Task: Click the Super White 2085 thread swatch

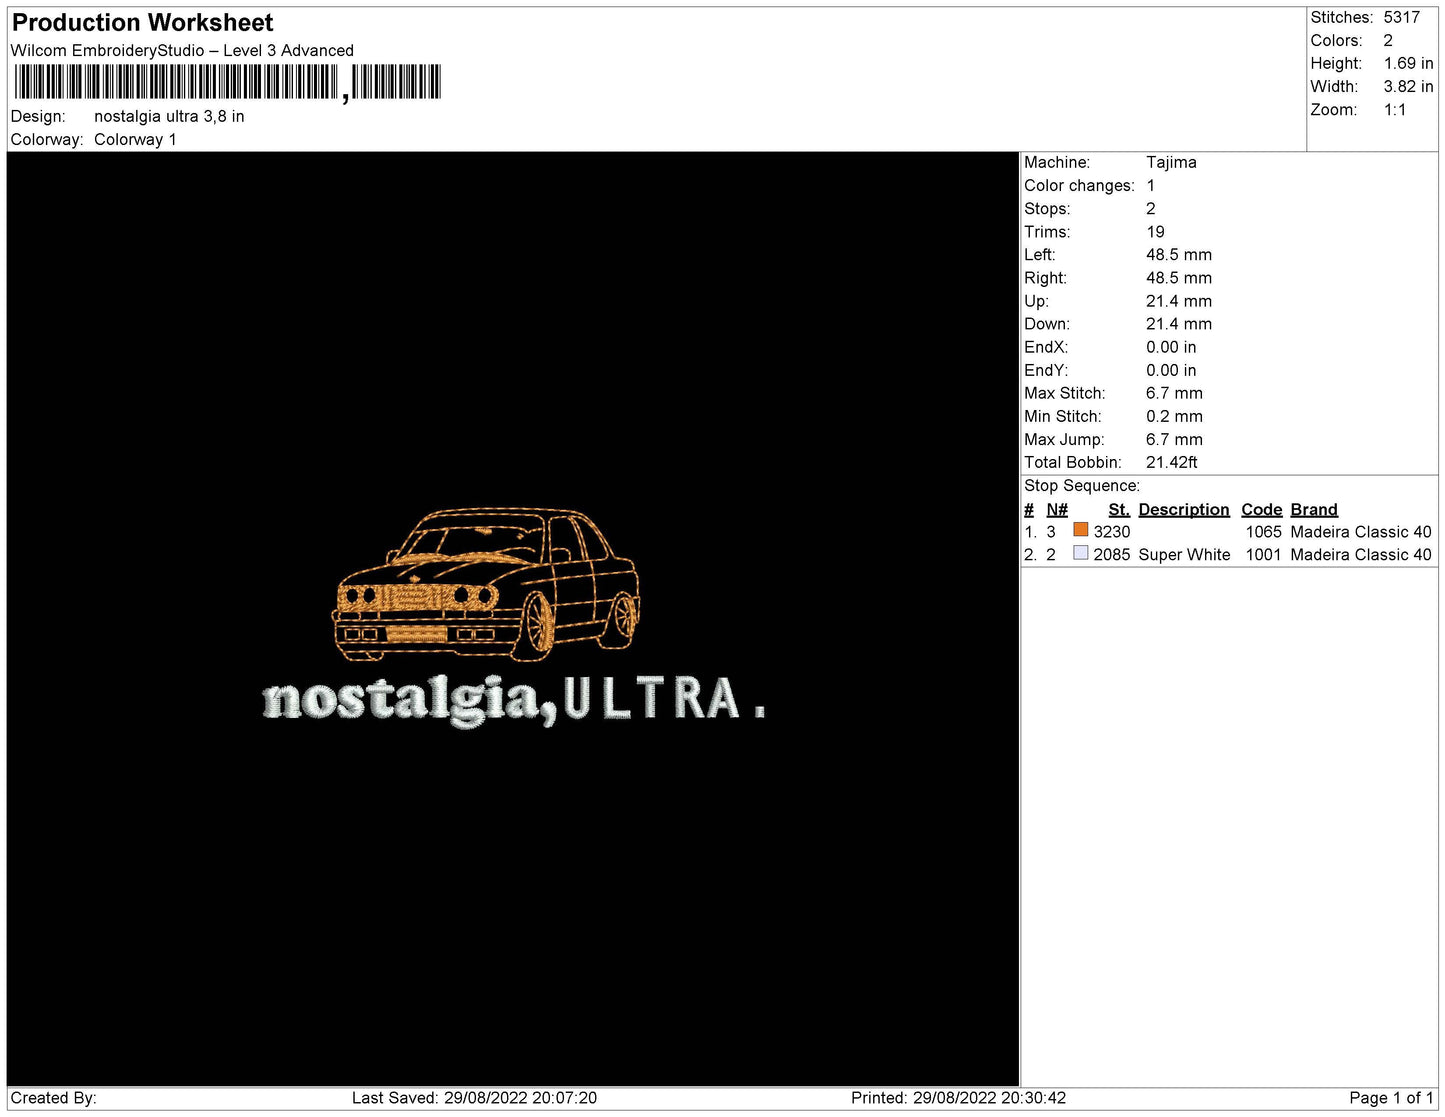Action: tap(1080, 553)
